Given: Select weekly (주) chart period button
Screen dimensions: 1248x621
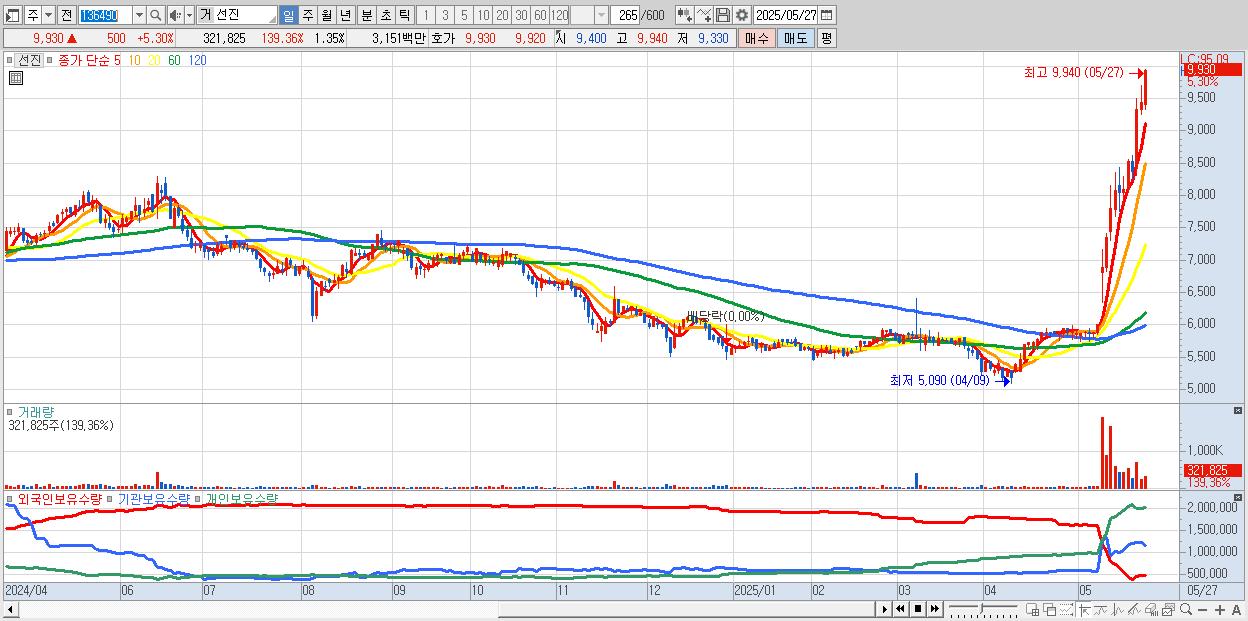Looking at the screenshot, I should coord(307,15).
